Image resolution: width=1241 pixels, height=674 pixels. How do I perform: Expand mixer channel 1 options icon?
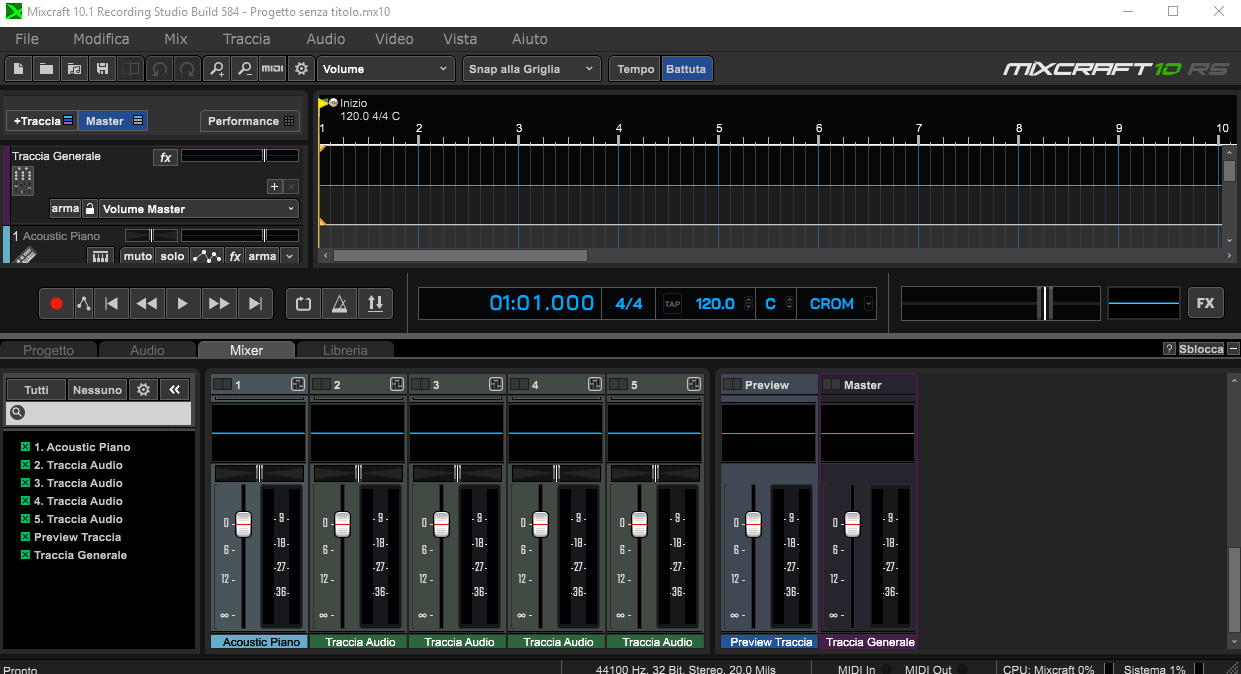pyautogui.click(x=298, y=384)
